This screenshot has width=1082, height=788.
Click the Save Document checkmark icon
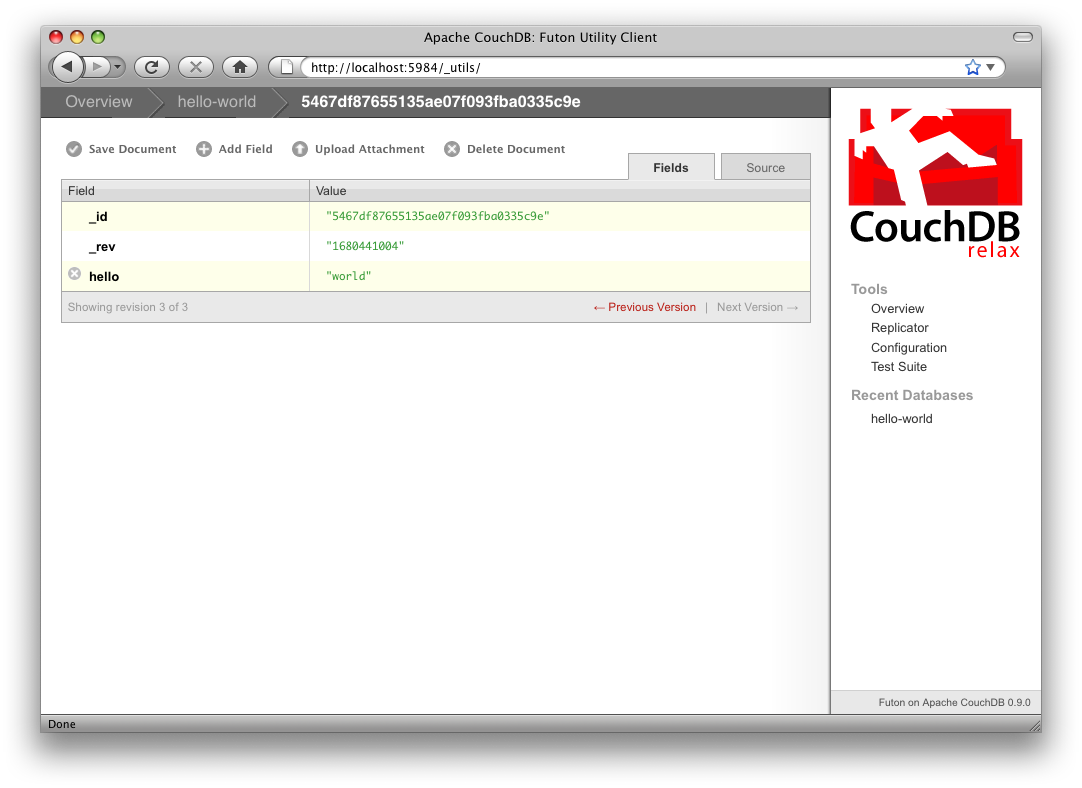(74, 149)
